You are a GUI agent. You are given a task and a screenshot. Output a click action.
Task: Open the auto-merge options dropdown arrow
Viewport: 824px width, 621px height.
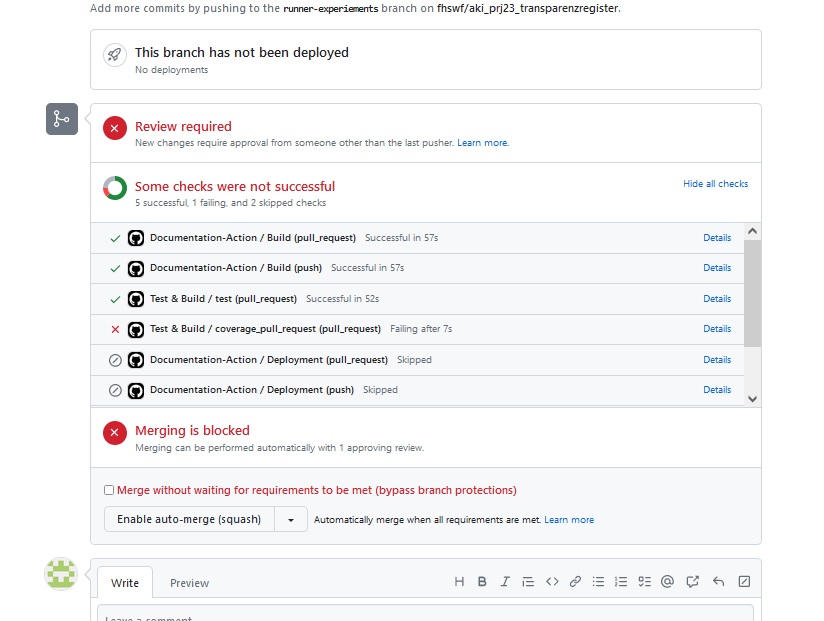(x=291, y=519)
